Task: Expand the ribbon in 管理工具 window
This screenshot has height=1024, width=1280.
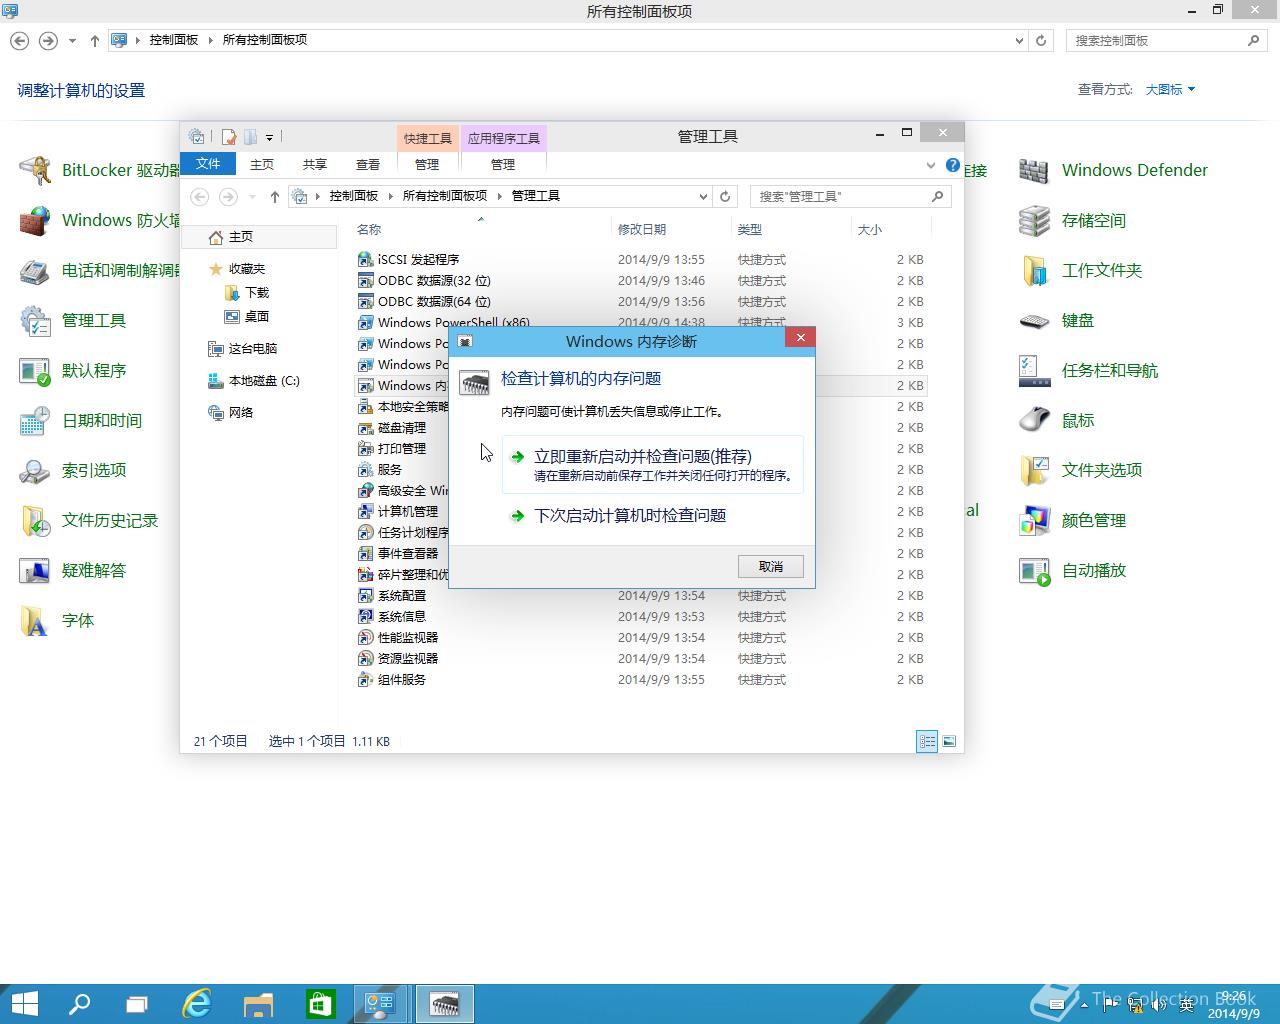Action: (931, 165)
